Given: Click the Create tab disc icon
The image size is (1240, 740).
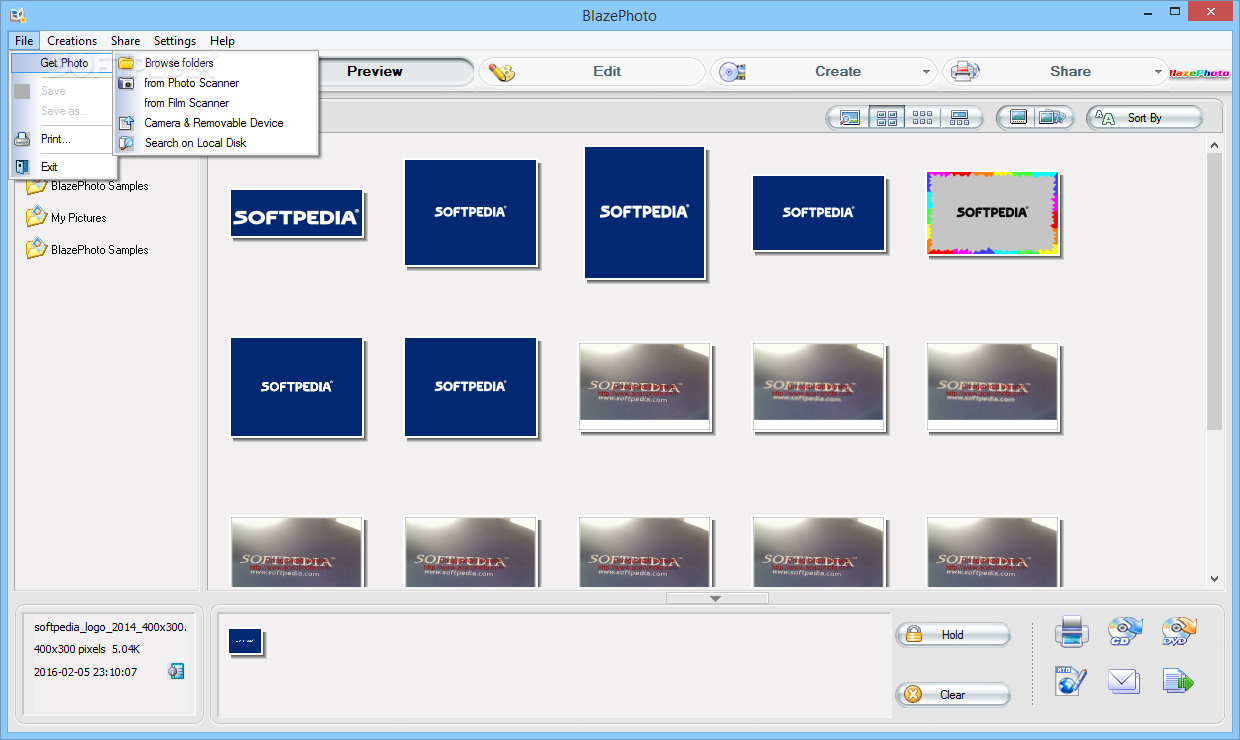Looking at the screenshot, I should coord(733,72).
